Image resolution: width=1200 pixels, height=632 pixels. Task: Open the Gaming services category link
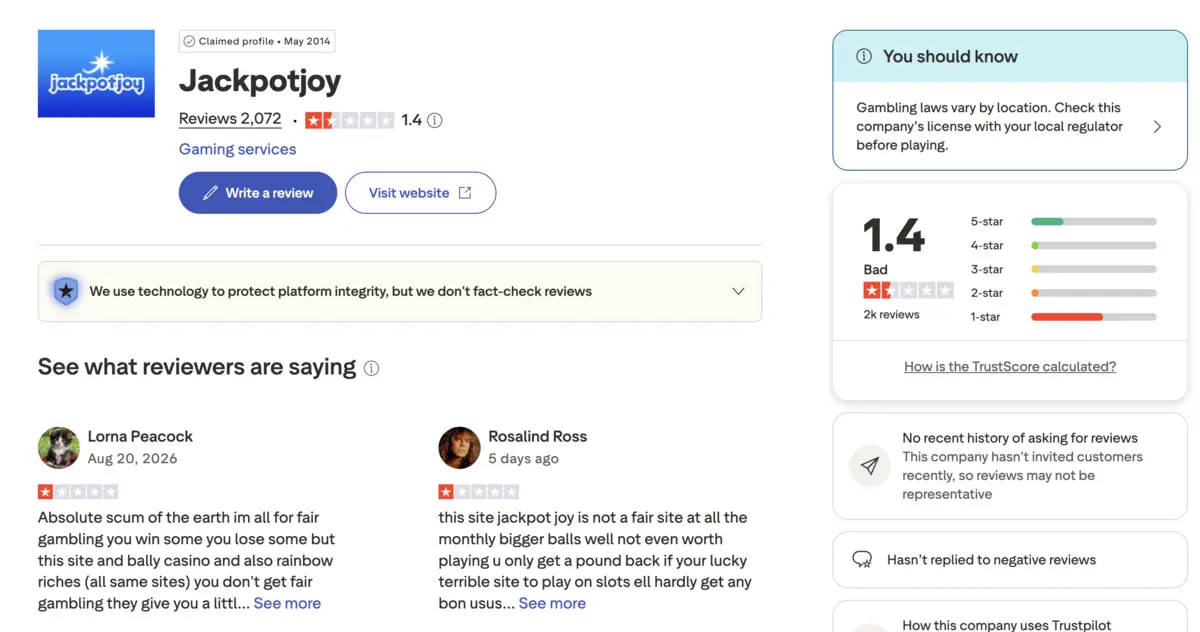tap(237, 149)
